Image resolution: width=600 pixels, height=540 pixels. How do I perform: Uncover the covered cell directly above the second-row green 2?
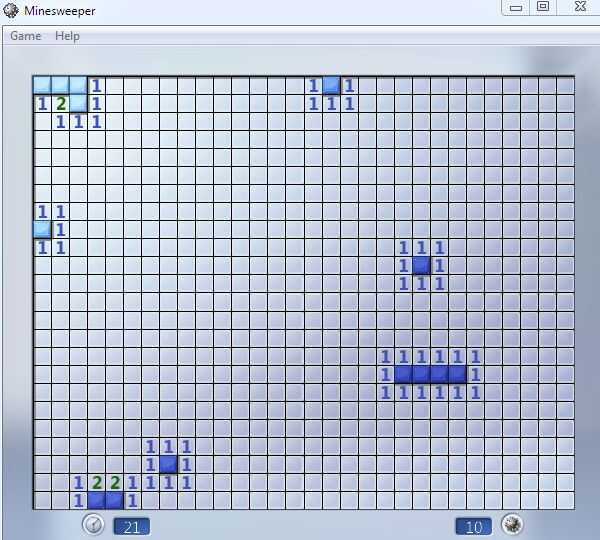[x=60, y=85]
